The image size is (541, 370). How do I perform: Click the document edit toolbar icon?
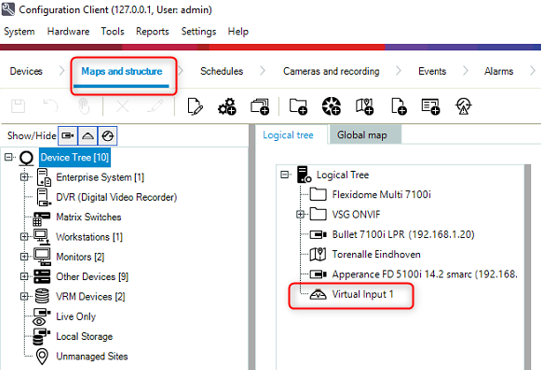pyautogui.click(x=195, y=106)
